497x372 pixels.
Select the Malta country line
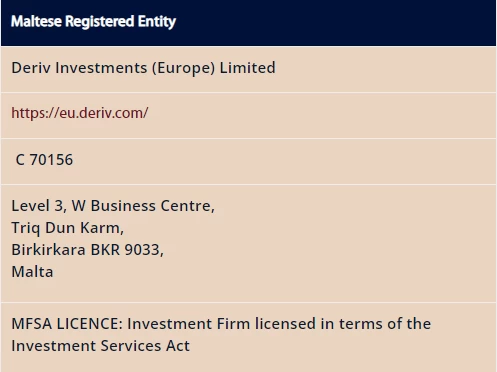coord(32,272)
